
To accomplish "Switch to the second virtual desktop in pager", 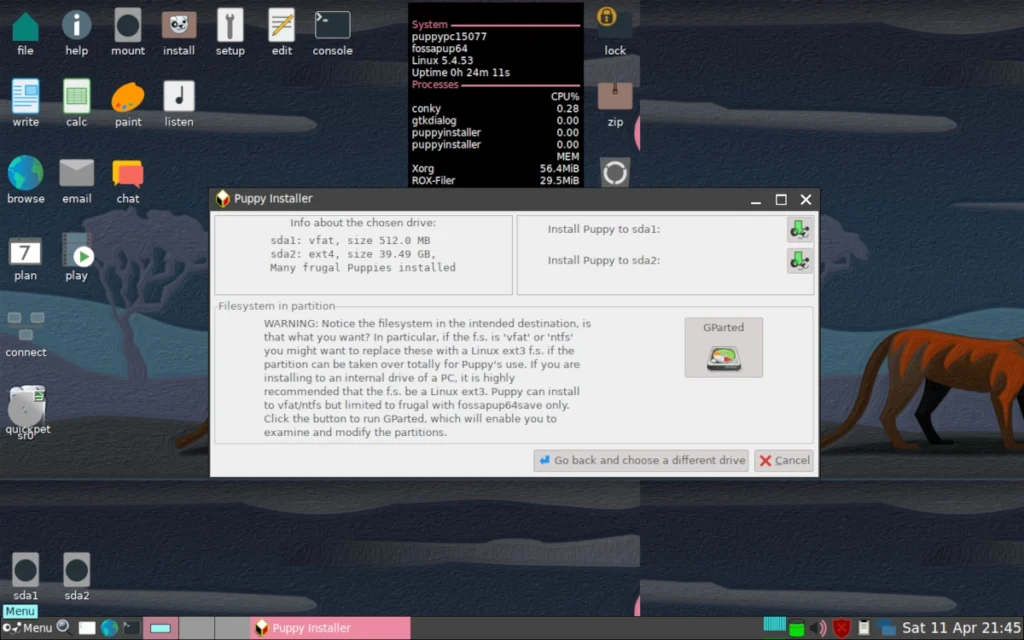I will [x=196, y=628].
